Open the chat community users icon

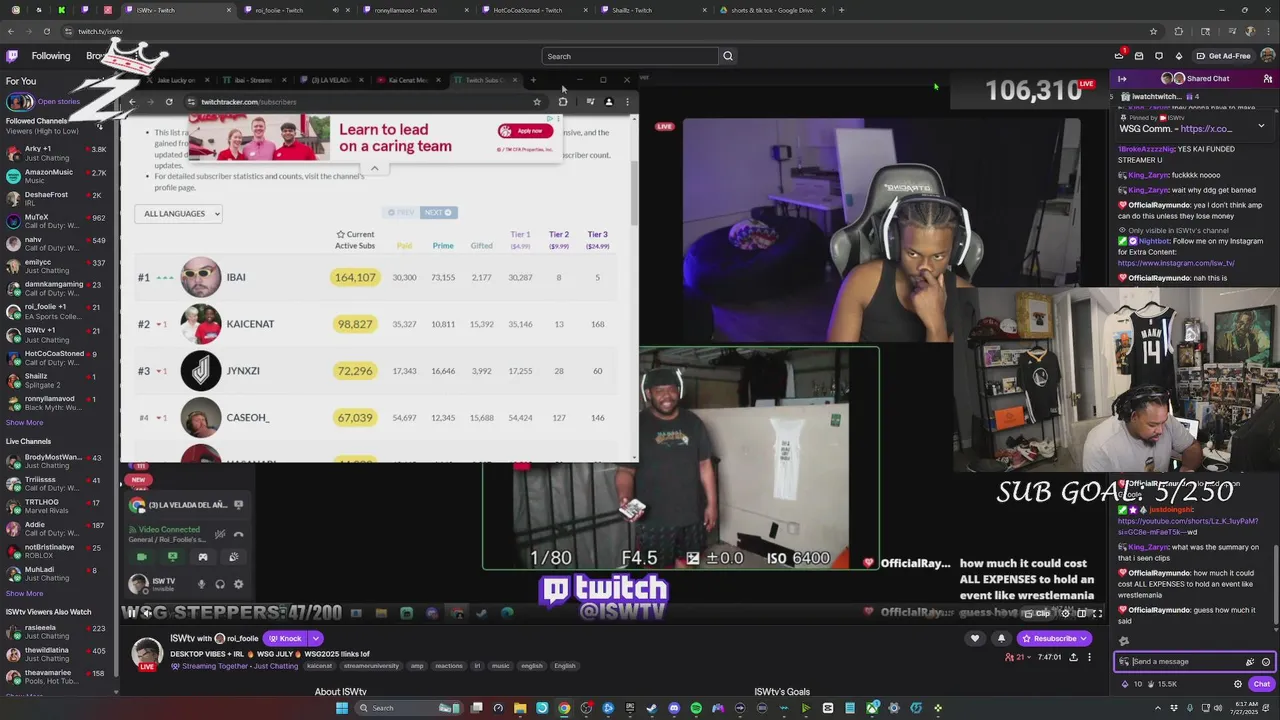(x=1268, y=79)
